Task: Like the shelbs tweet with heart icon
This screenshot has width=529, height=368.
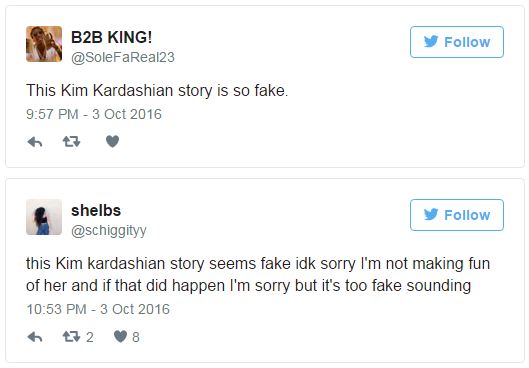Action: point(120,336)
